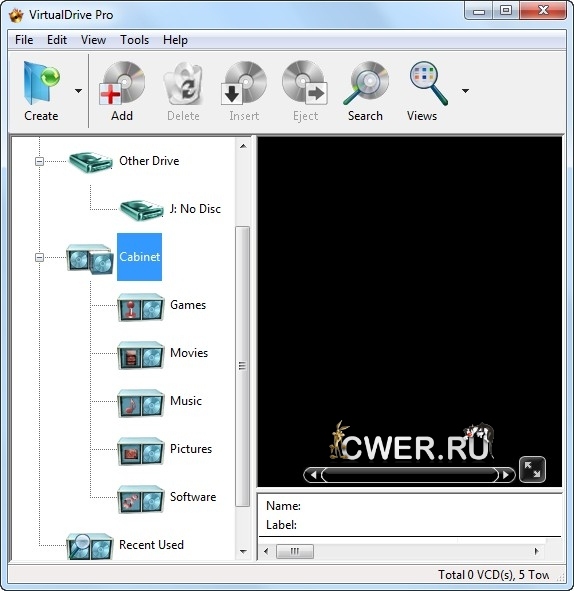The height and width of the screenshot is (591, 574).
Task: Click the Insert disc icon
Action: [244, 83]
